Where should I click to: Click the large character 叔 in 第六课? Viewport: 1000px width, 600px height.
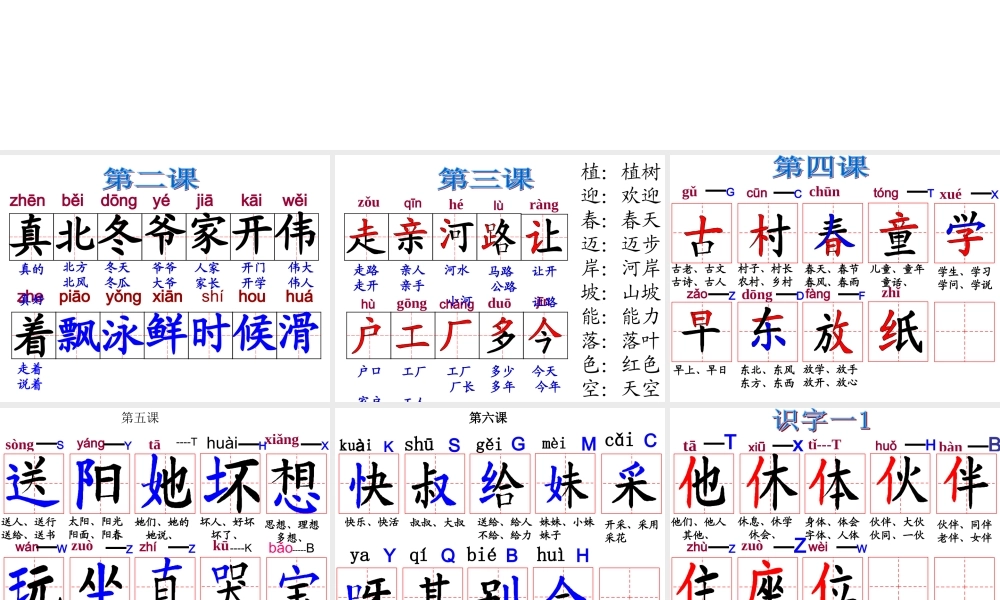pos(435,485)
